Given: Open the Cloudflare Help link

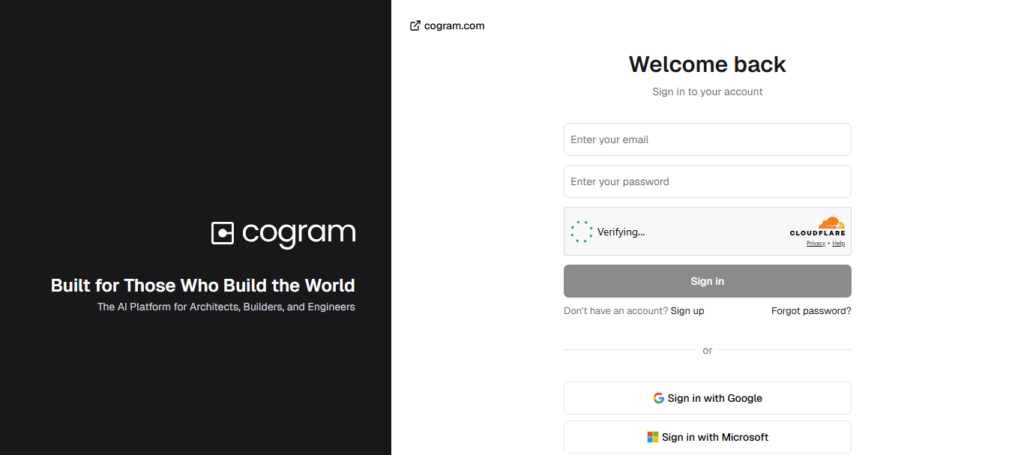Looking at the screenshot, I should [839, 243].
